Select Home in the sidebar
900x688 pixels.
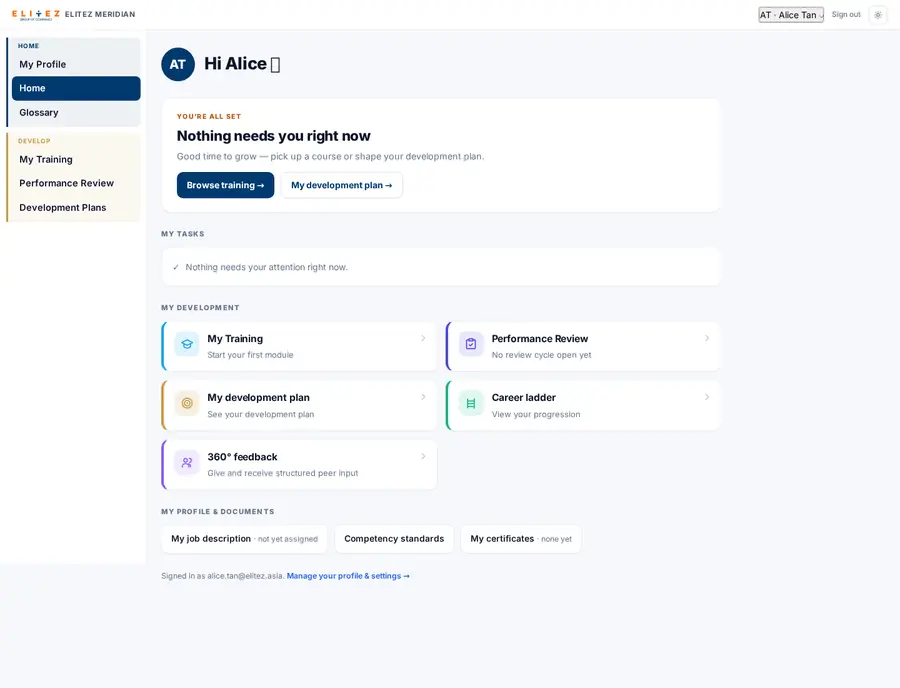(x=76, y=88)
